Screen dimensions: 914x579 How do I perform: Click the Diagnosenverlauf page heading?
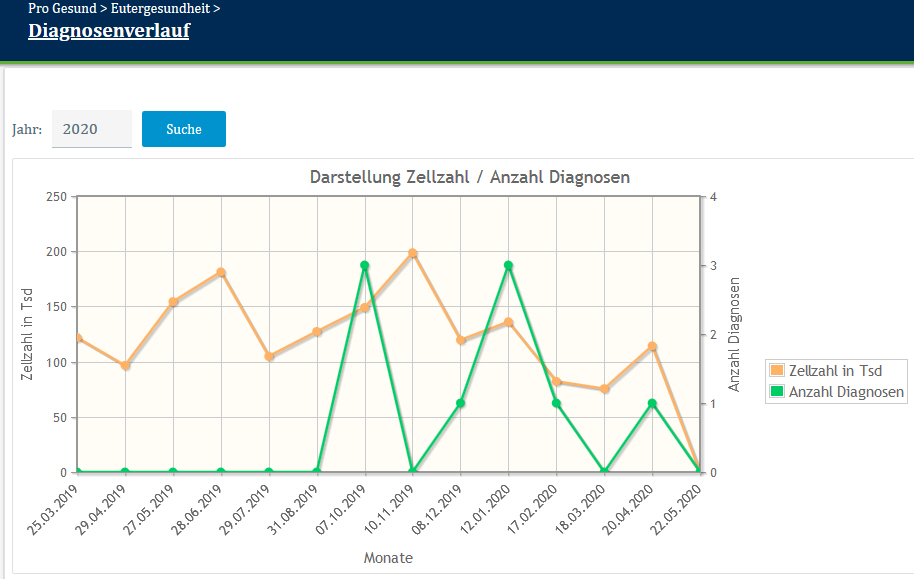coord(109,31)
